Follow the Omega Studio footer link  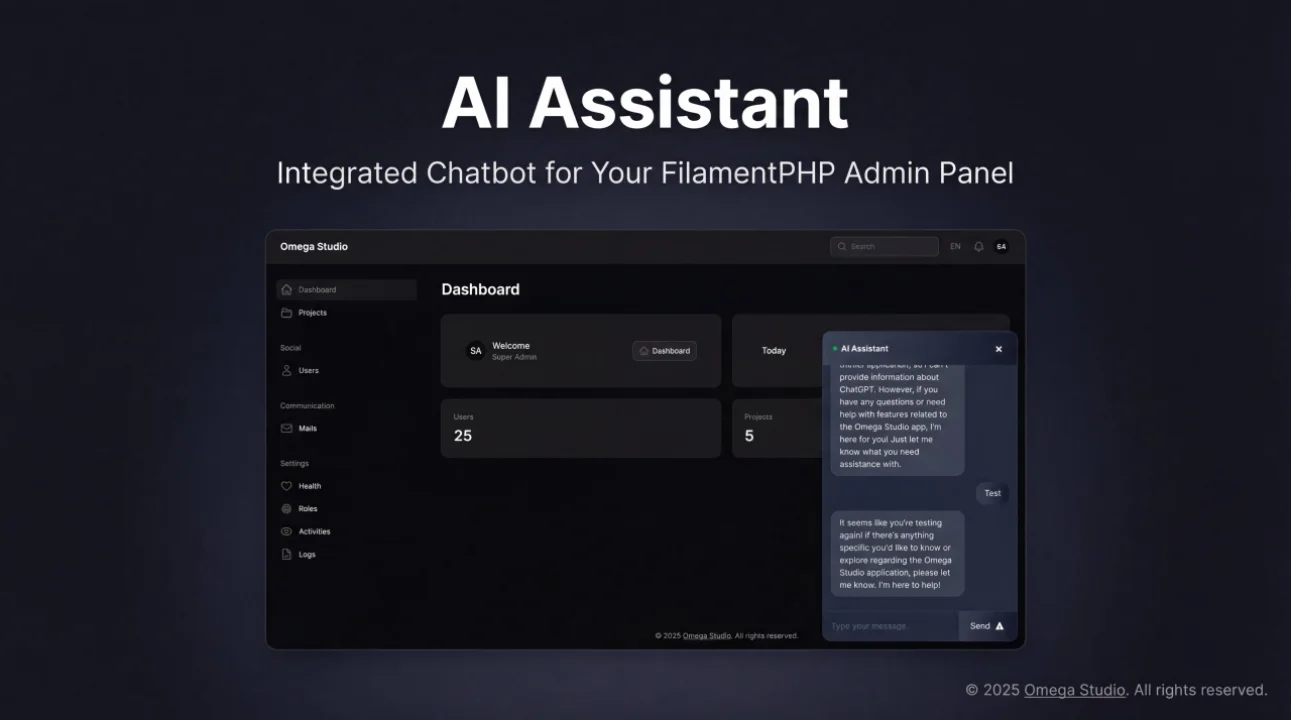(1074, 689)
